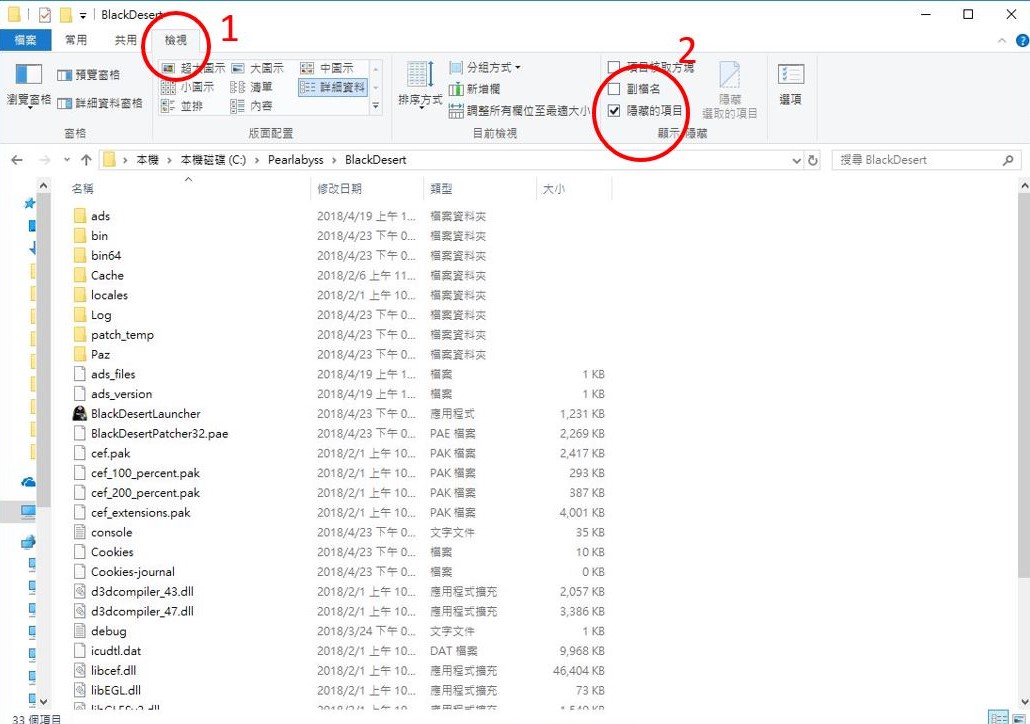This screenshot has height=724, width=1030.
Task: Select the libcef.dll file
Action: (113, 670)
